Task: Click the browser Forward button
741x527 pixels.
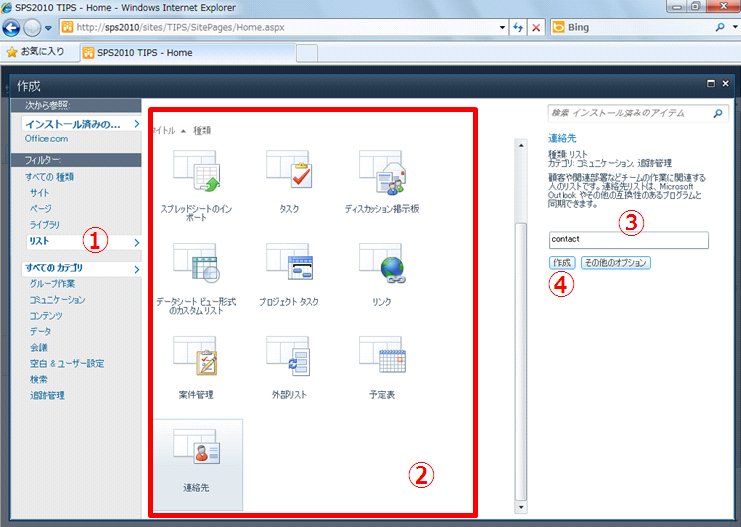Action: coord(32,28)
